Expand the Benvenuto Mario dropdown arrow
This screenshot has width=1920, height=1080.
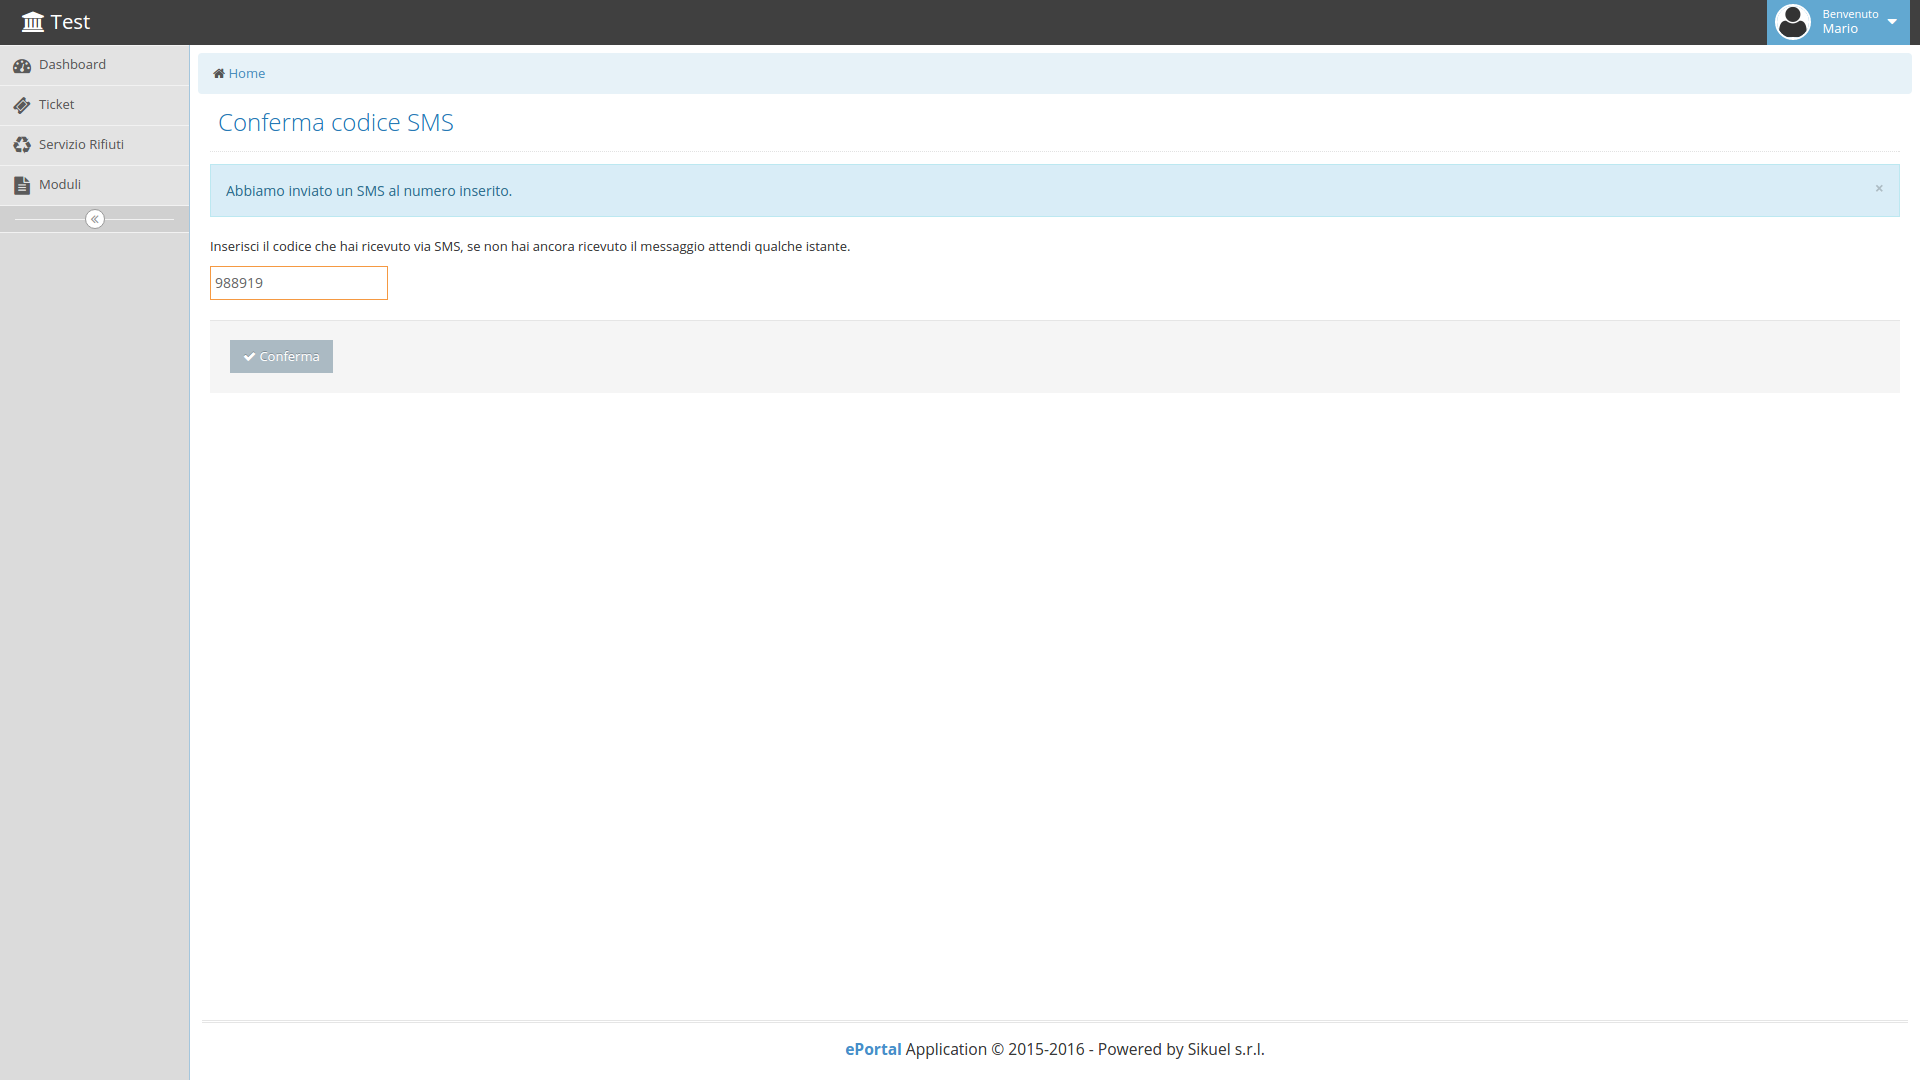[1892, 22]
